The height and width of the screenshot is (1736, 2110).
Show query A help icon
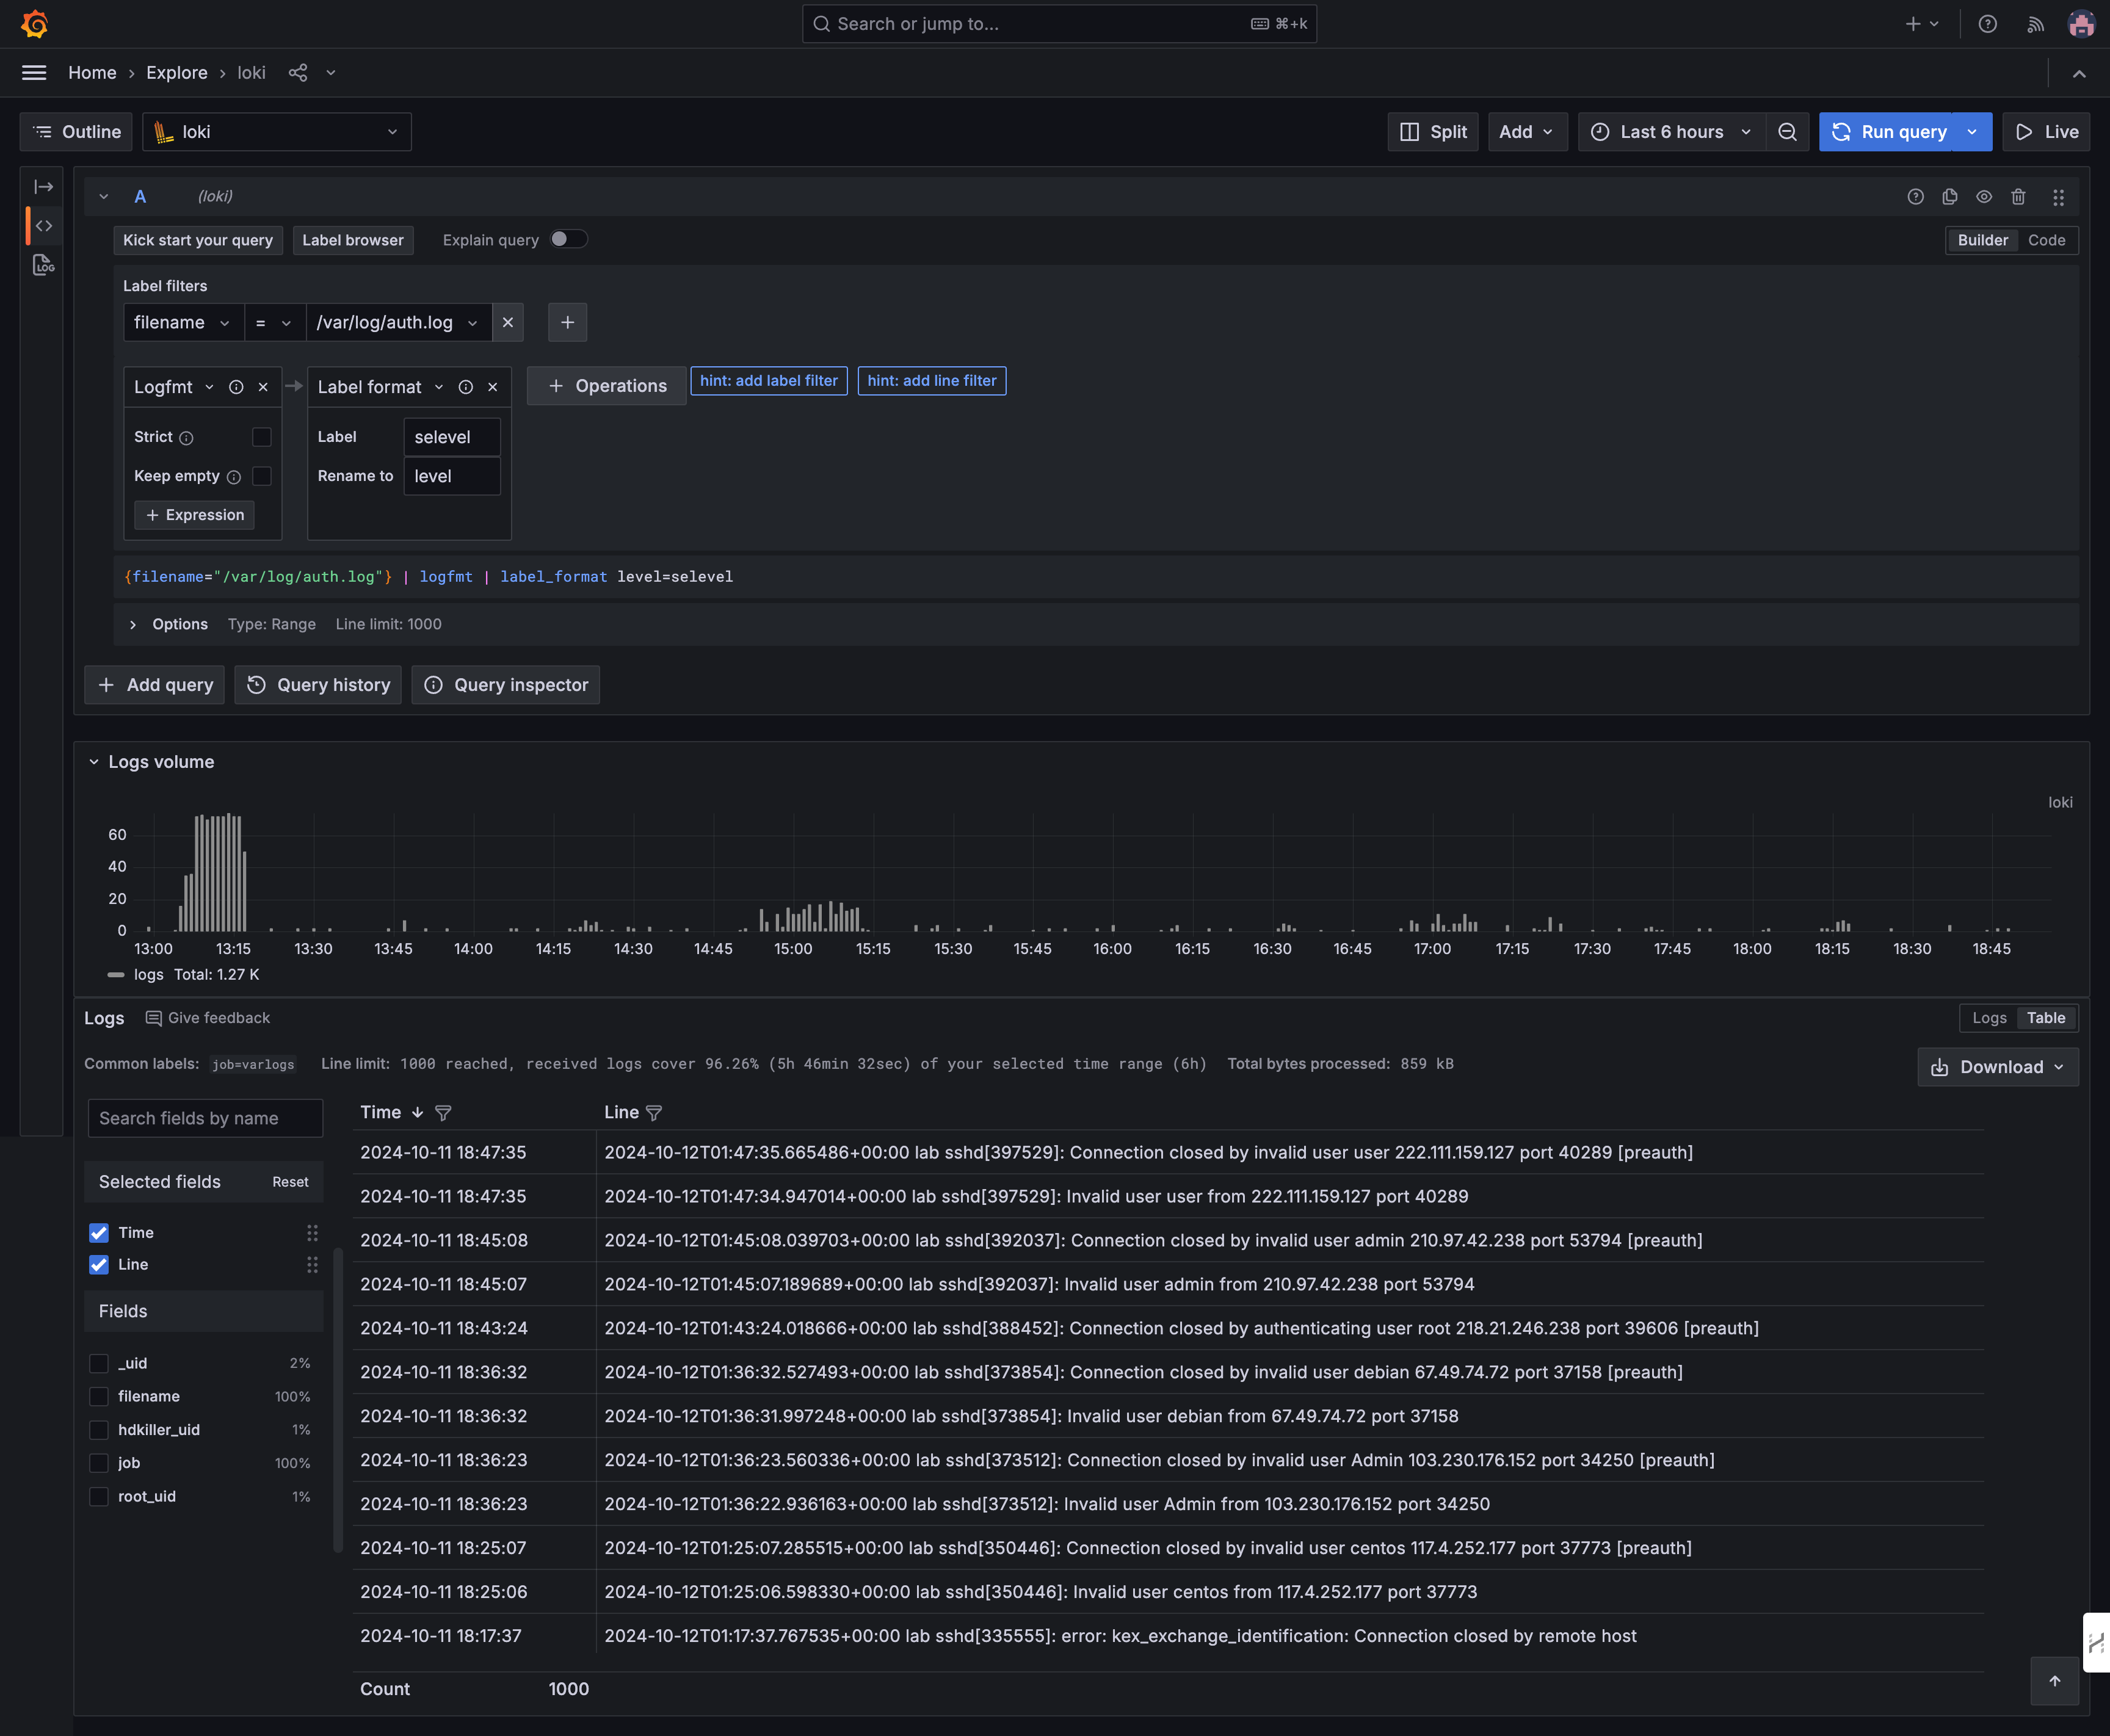pos(1915,197)
